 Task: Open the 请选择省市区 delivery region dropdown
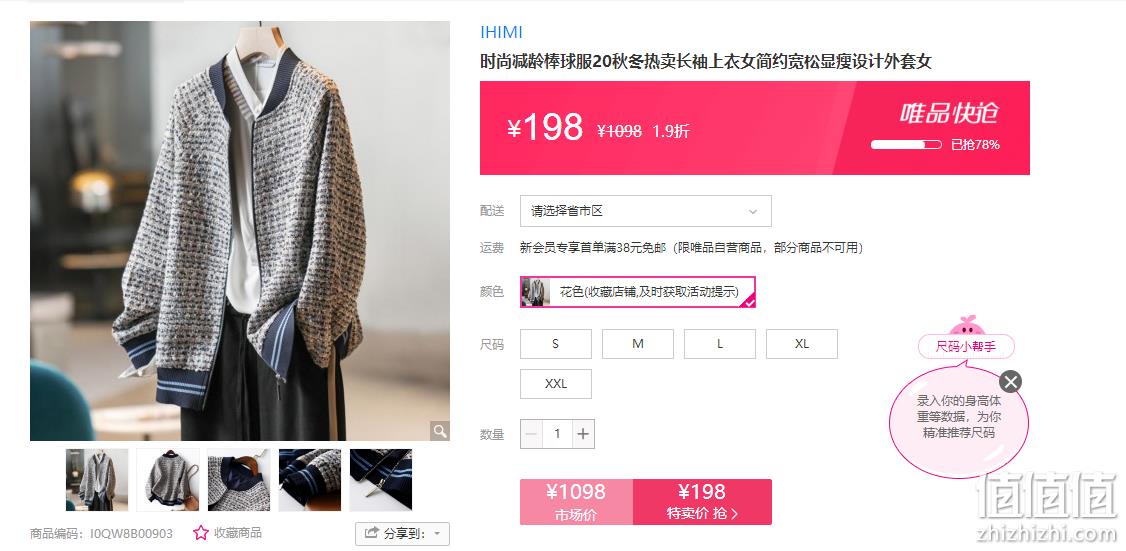(x=646, y=211)
